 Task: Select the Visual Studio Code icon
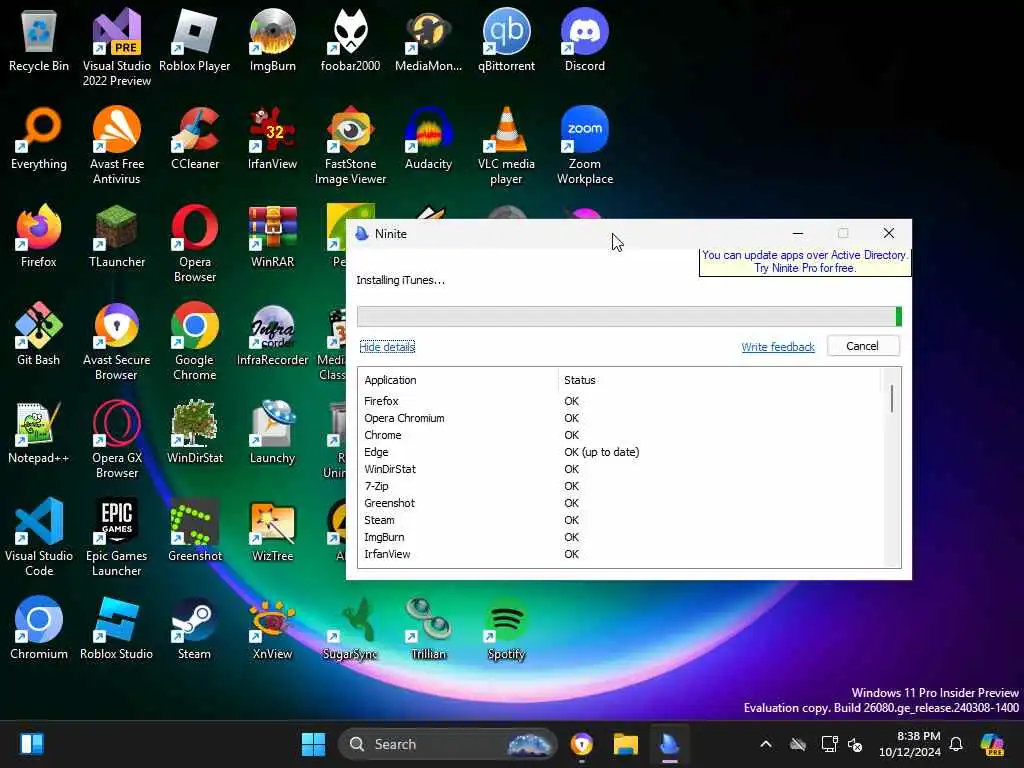click(39, 537)
